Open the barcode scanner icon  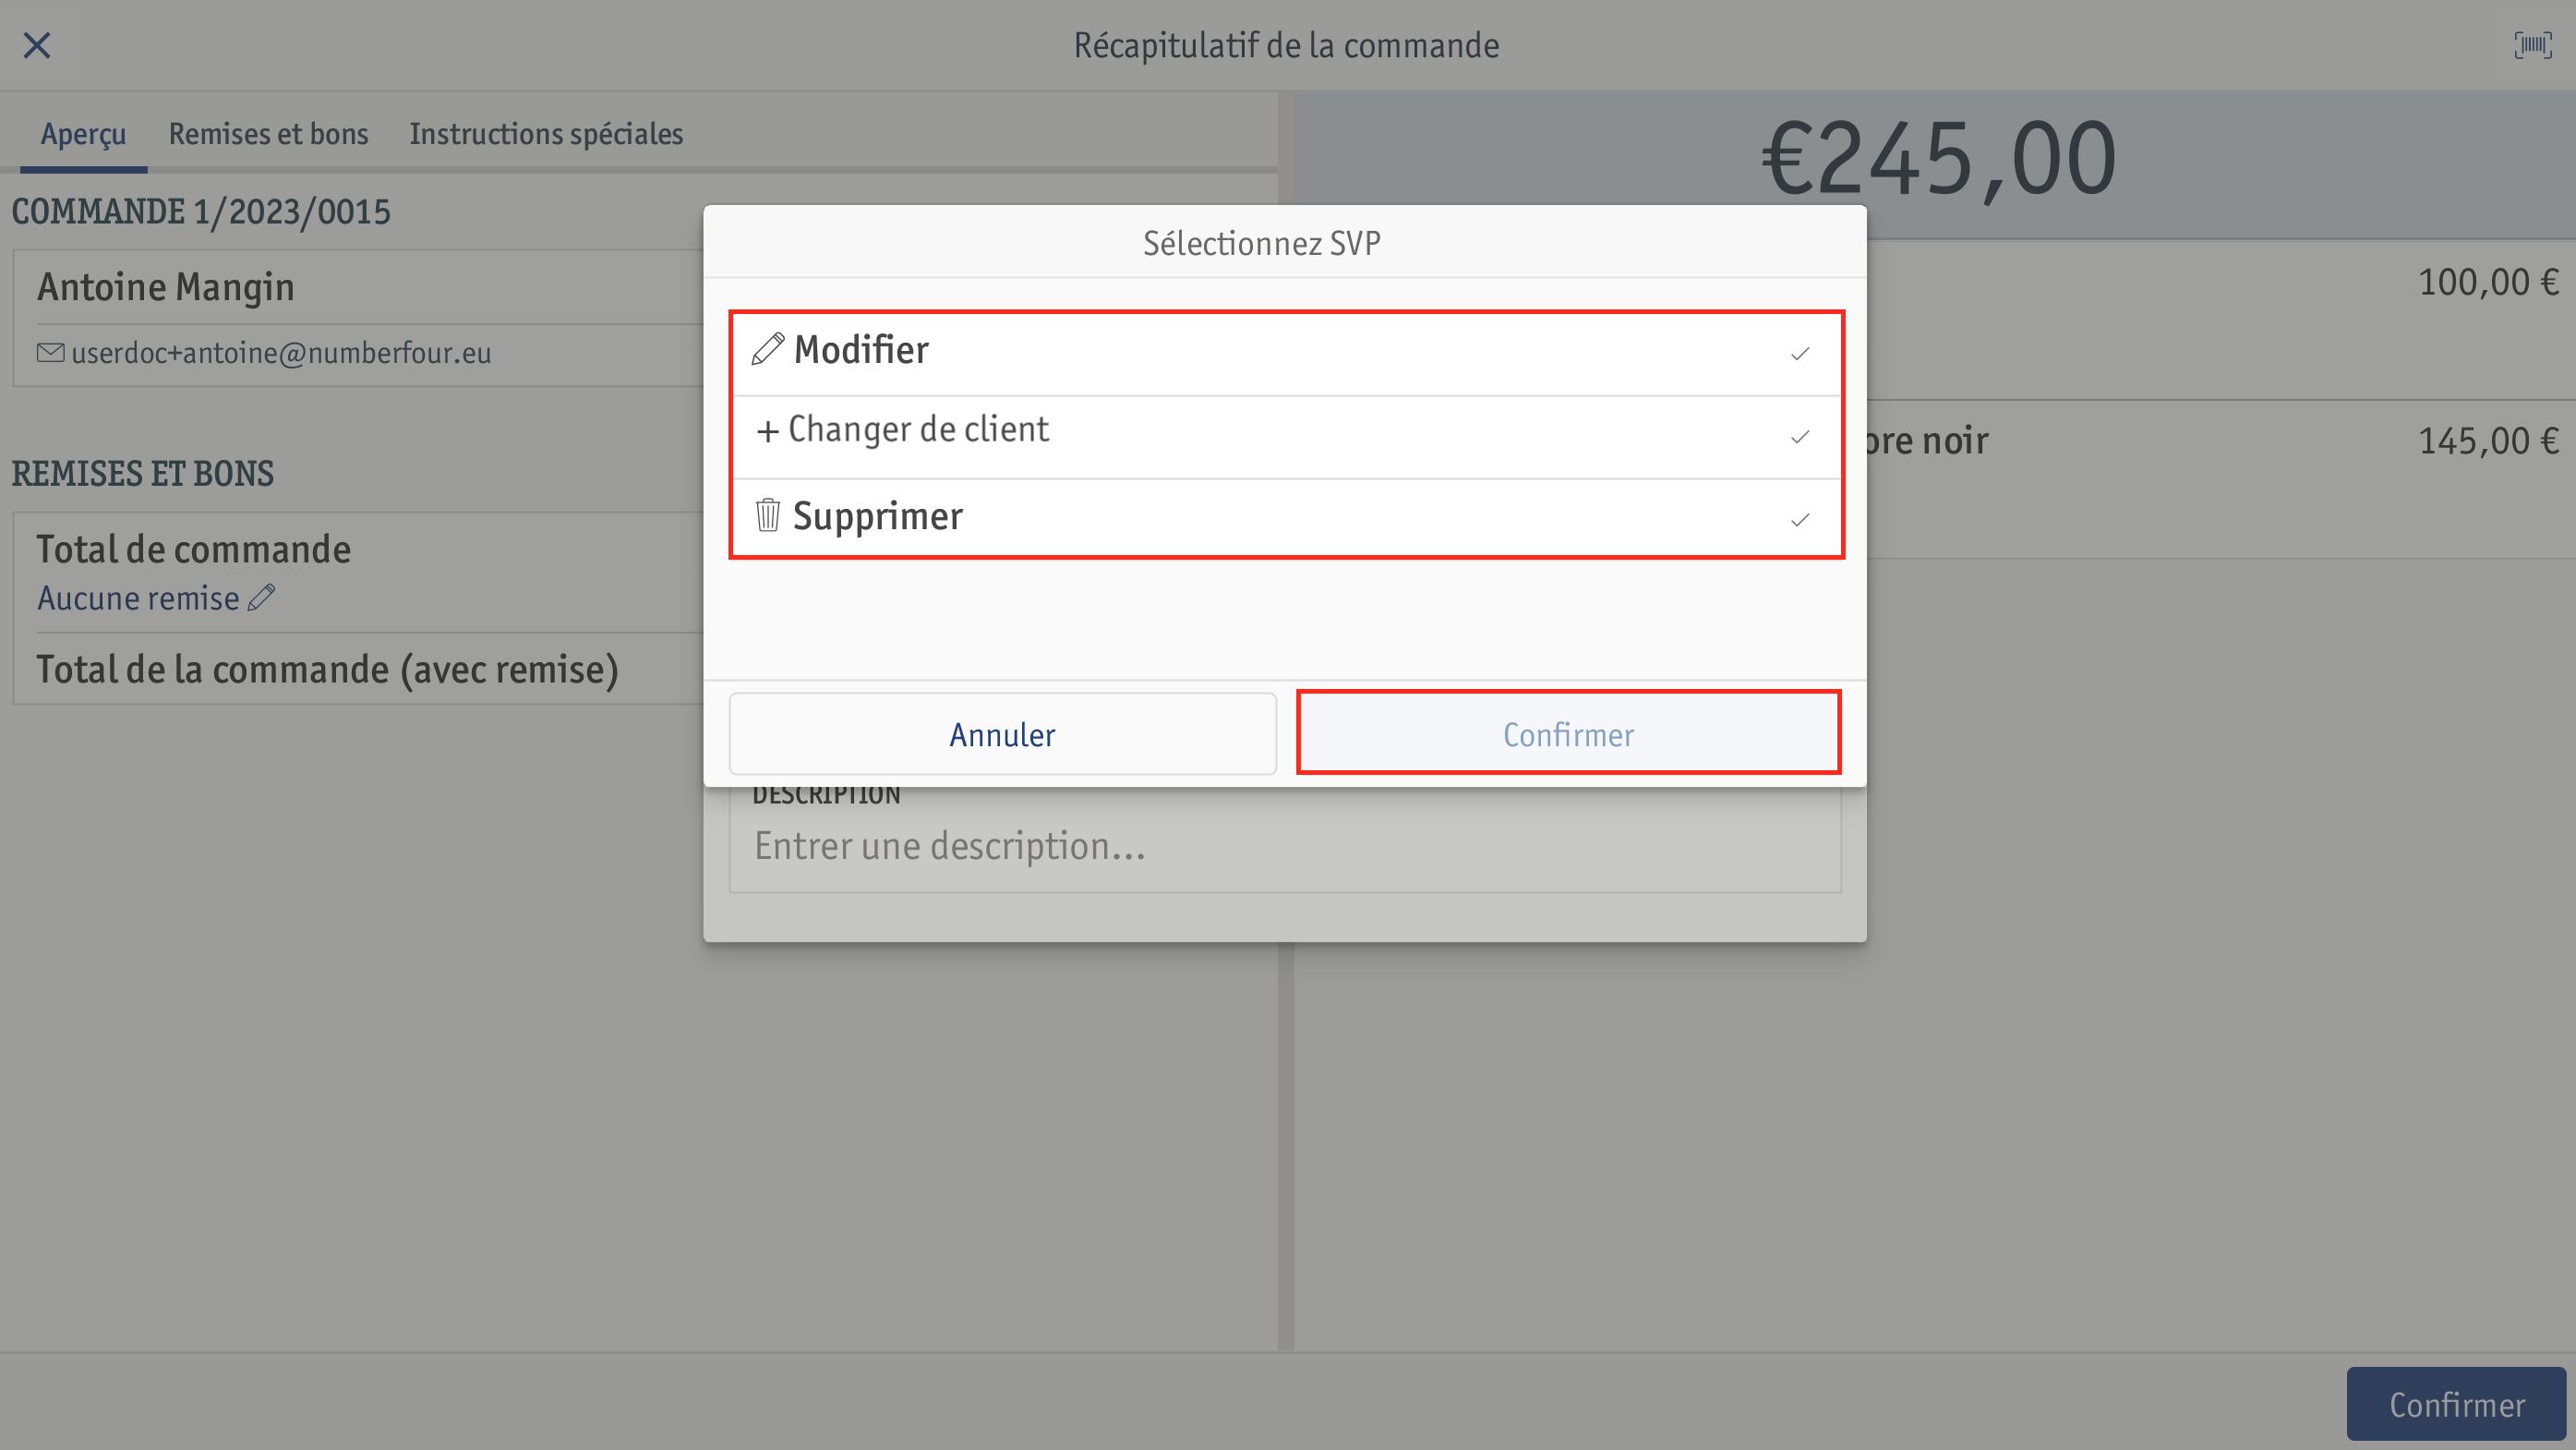pyautogui.click(x=2532, y=45)
